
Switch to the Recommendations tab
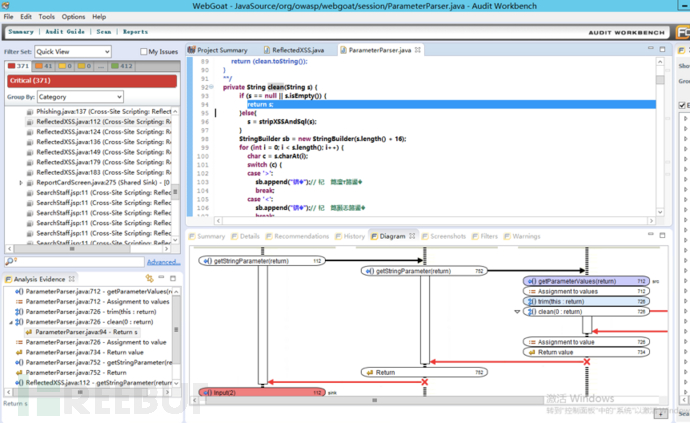tap(301, 236)
